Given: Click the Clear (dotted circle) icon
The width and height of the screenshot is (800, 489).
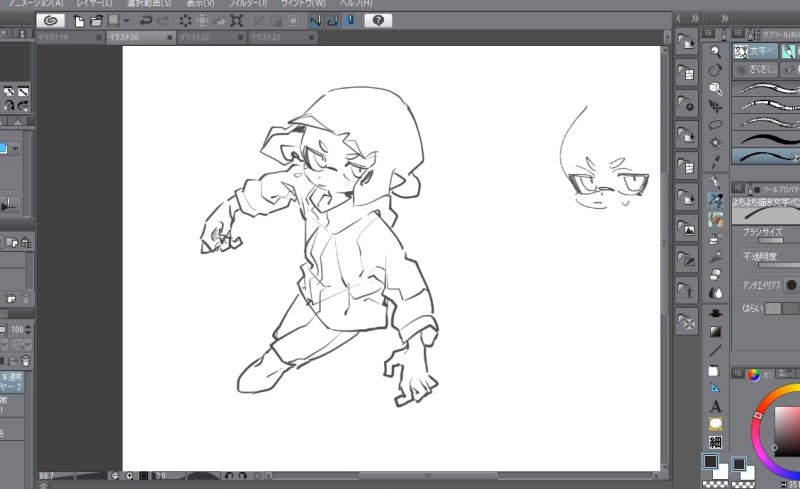Looking at the screenshot, I should point(185,21).
